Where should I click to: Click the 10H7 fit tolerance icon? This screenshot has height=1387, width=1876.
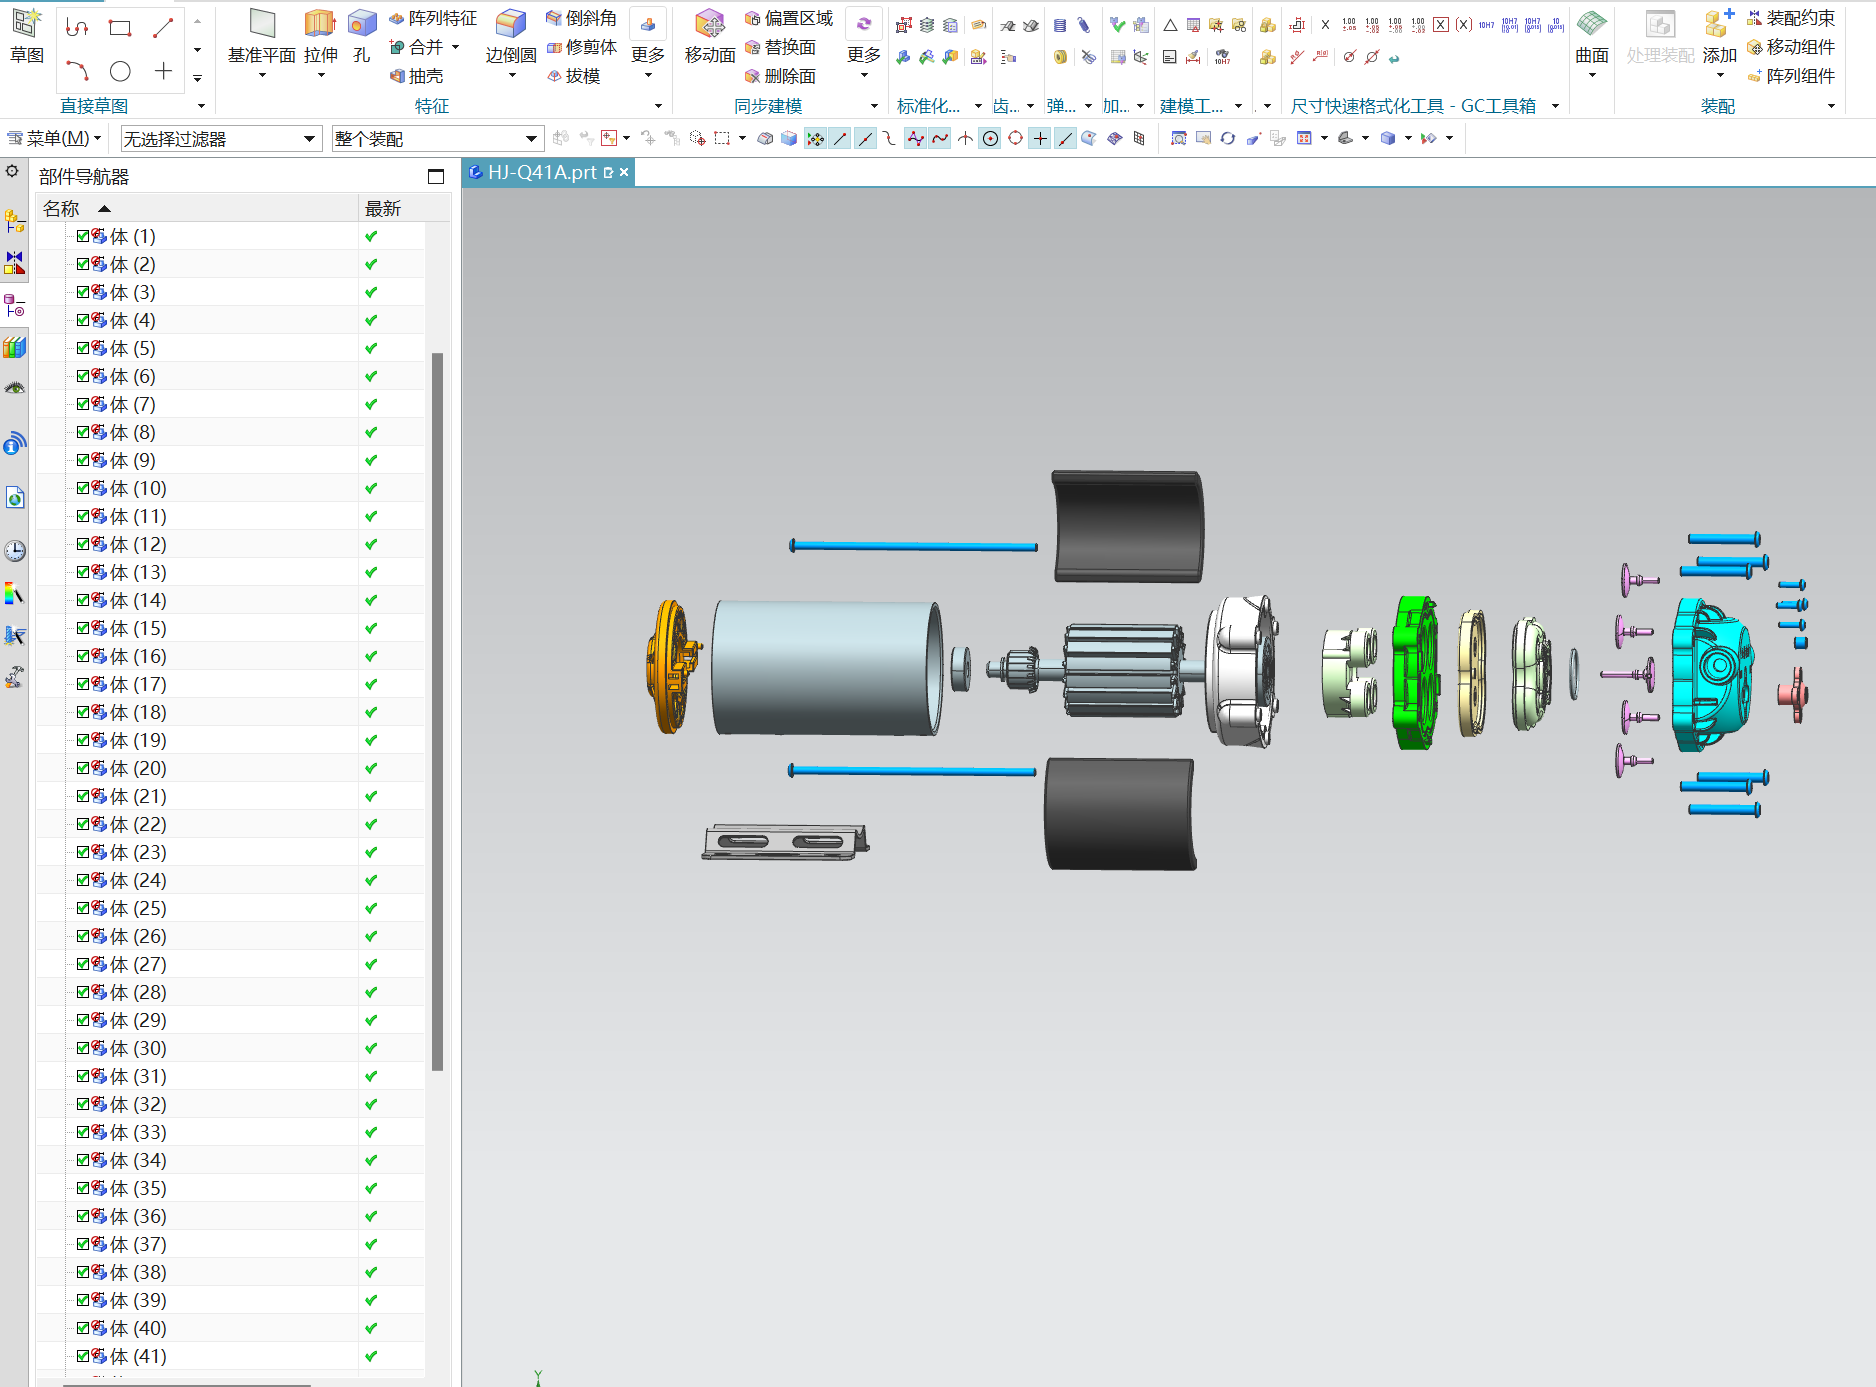(1486, 25)
